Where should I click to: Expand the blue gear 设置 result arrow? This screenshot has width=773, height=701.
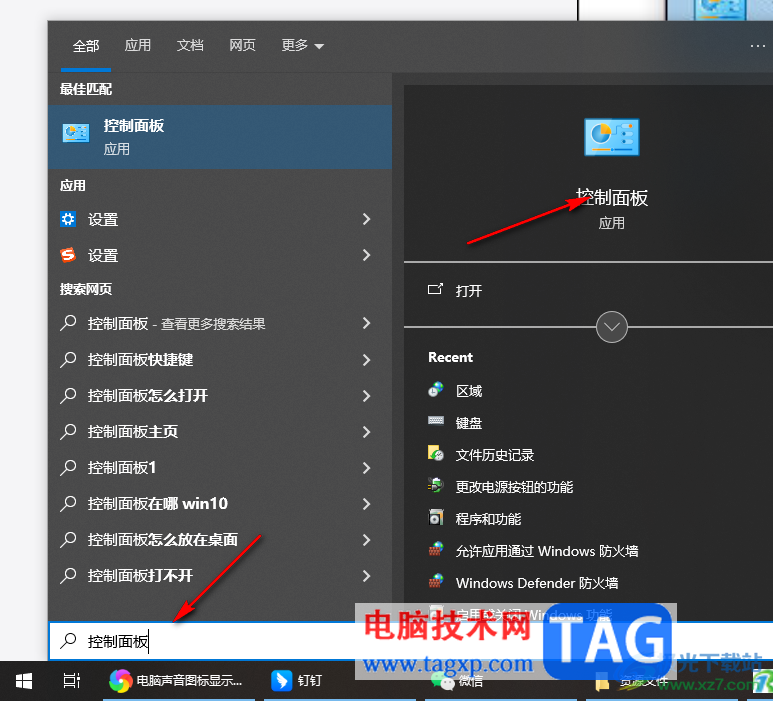(x=366, y=219)
